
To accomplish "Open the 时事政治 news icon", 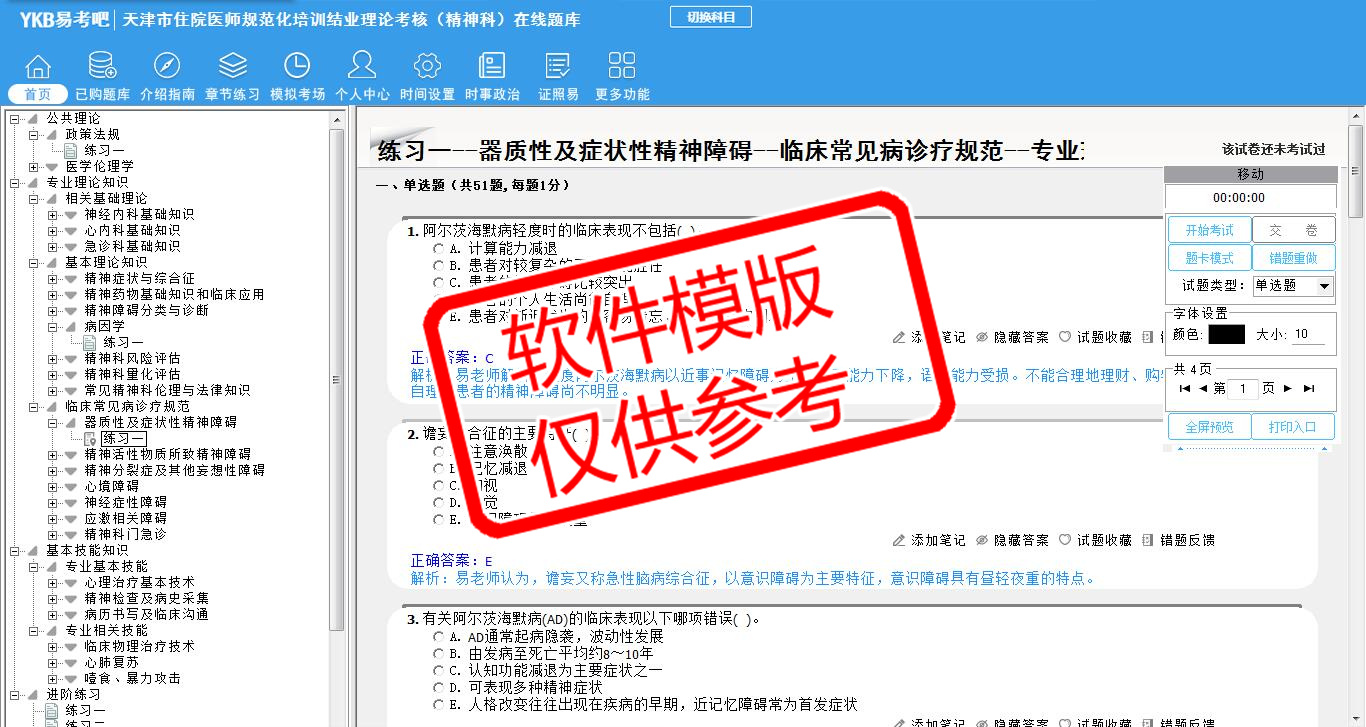I will (x=492, y=67).
